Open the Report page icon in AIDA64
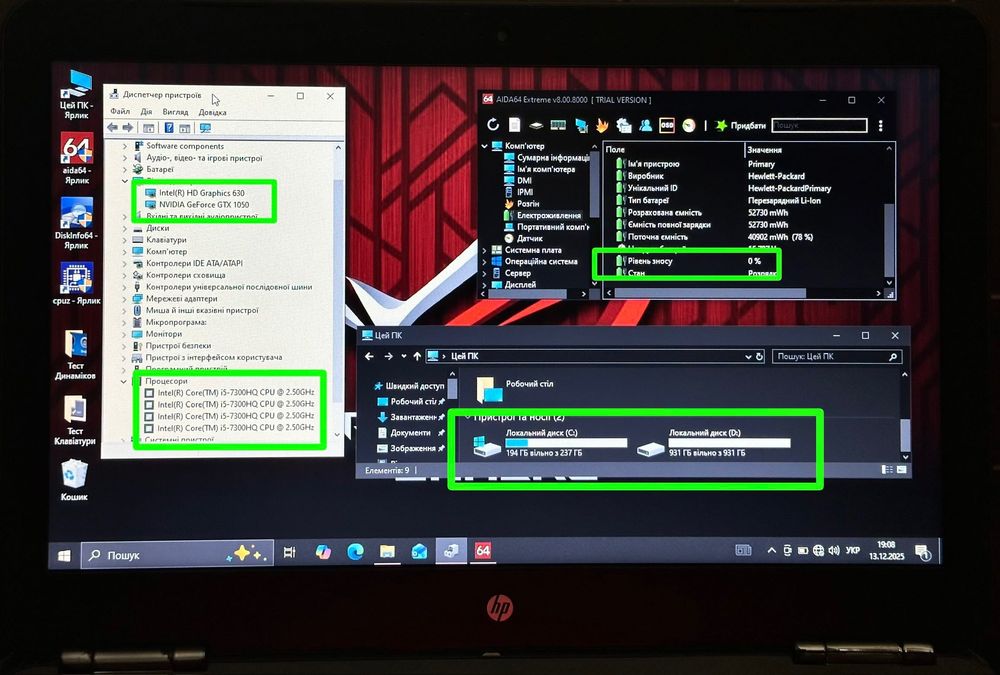Screen dimensions: 1000x675 coord(515,125)
